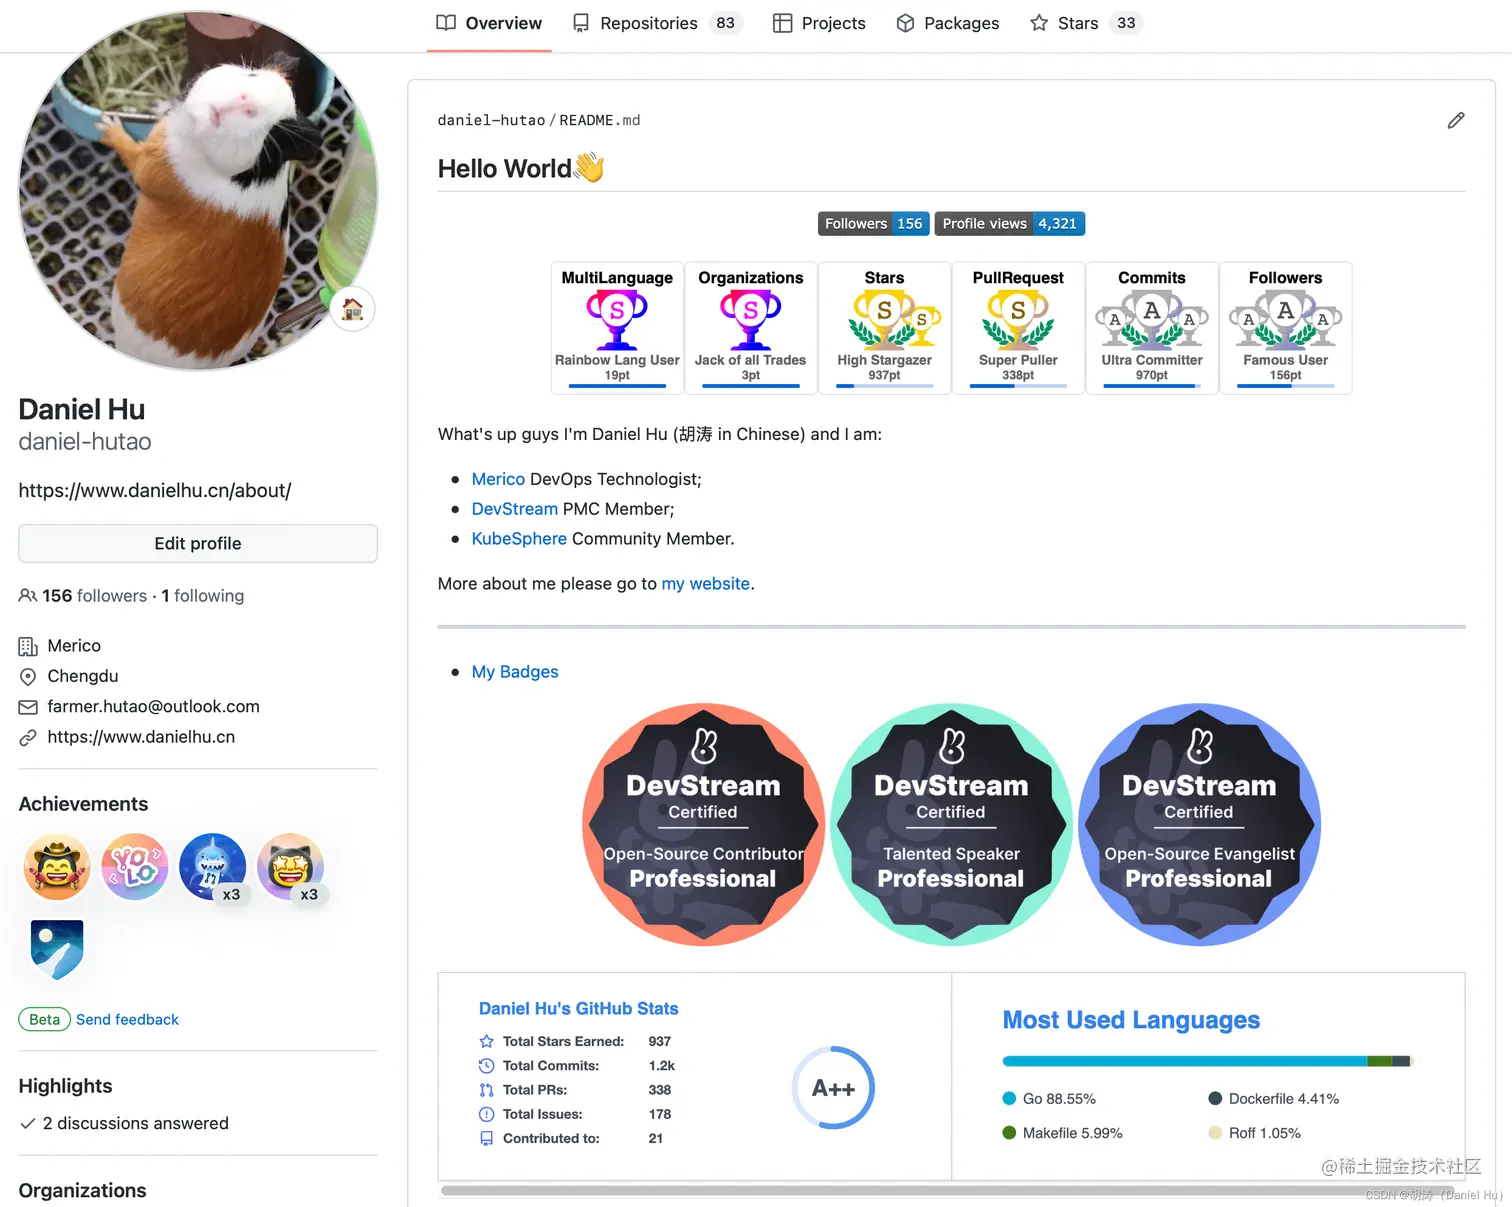Click the Edit profile button
Viewport: 1512px width, 1207px height.
point(197,543)
